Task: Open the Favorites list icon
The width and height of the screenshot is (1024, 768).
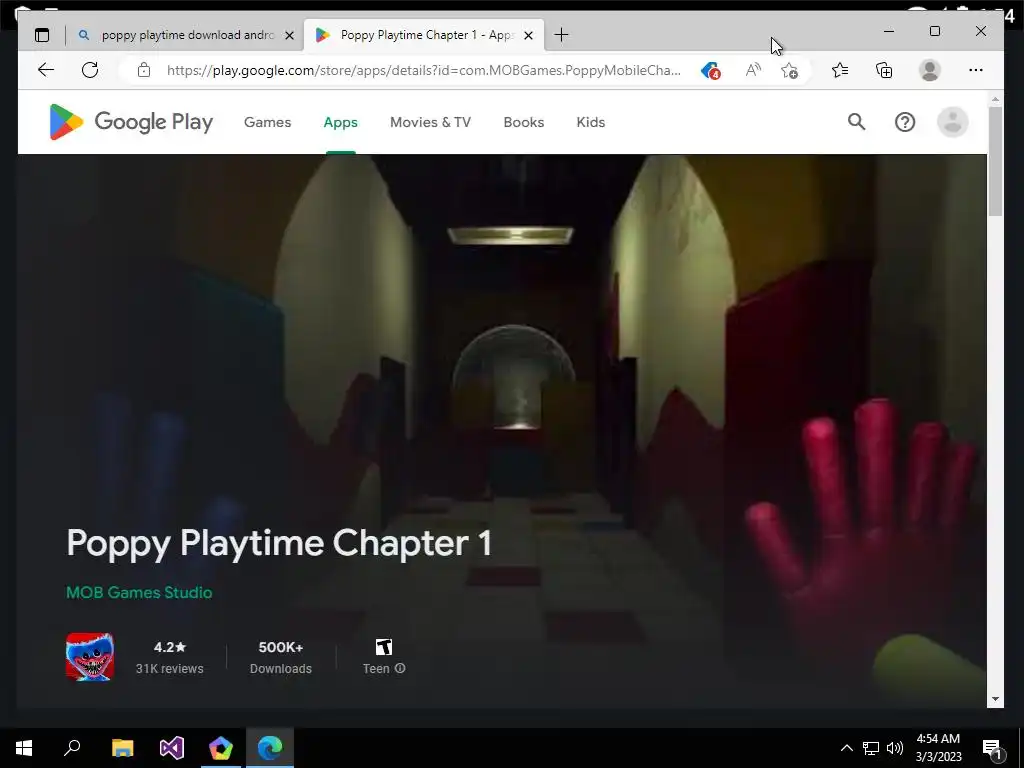Action: pyautogui.click(x=840, y=70)
